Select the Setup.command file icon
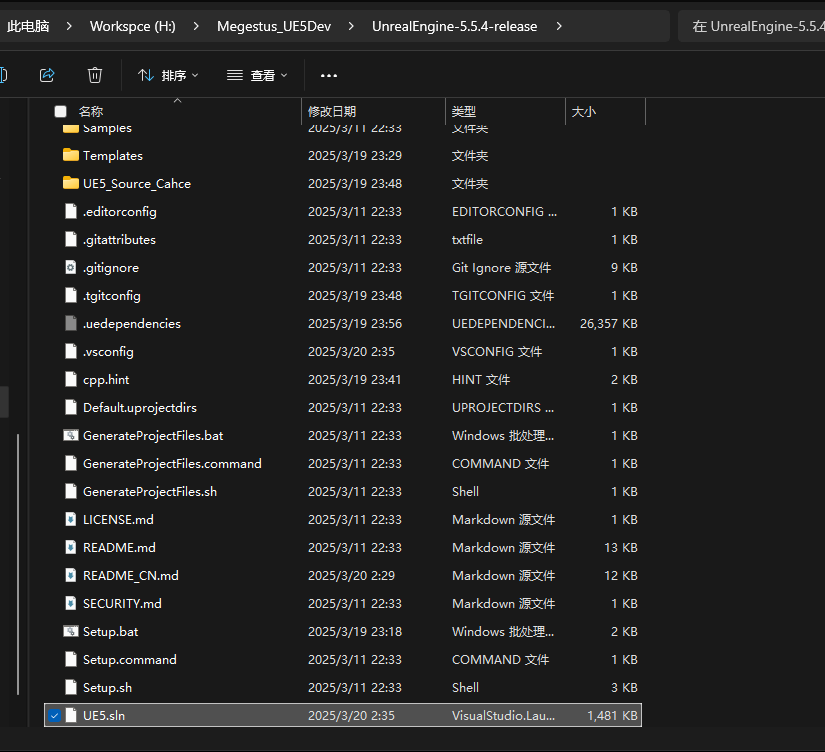The image size is (825, 752). (x=71, y=659)
